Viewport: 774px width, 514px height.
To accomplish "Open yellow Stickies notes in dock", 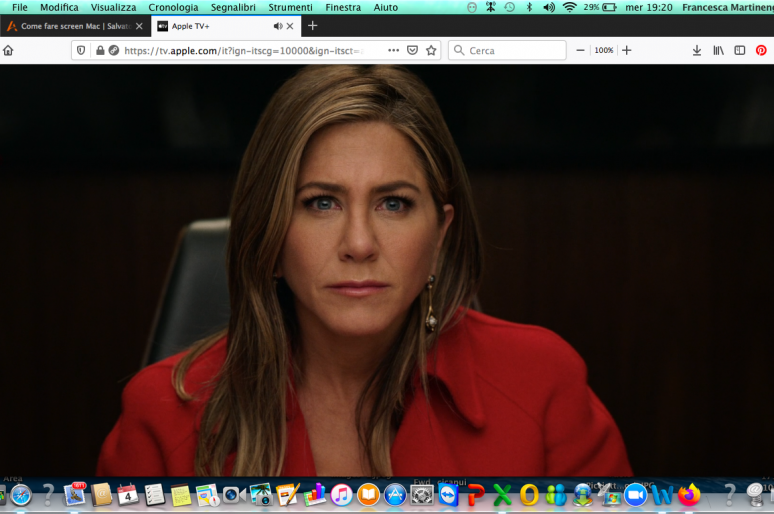I will pyautogui.click(x=181, y=495).
